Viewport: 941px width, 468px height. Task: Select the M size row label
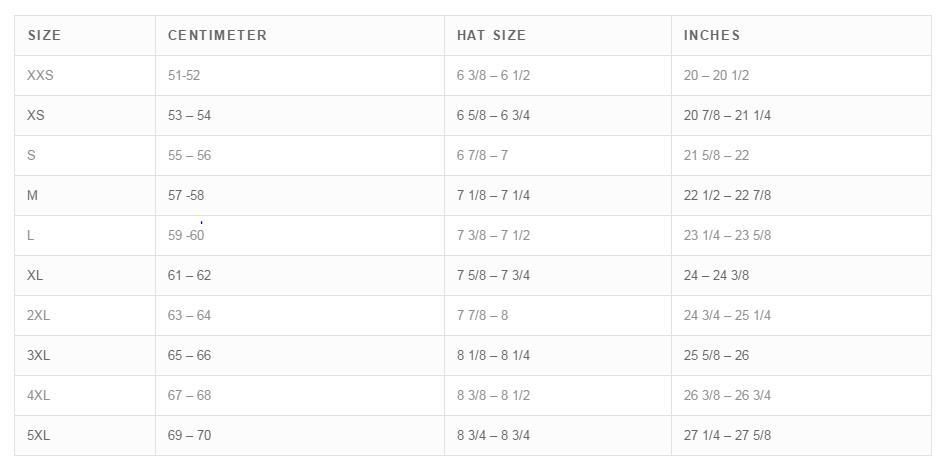pos(32,195)
